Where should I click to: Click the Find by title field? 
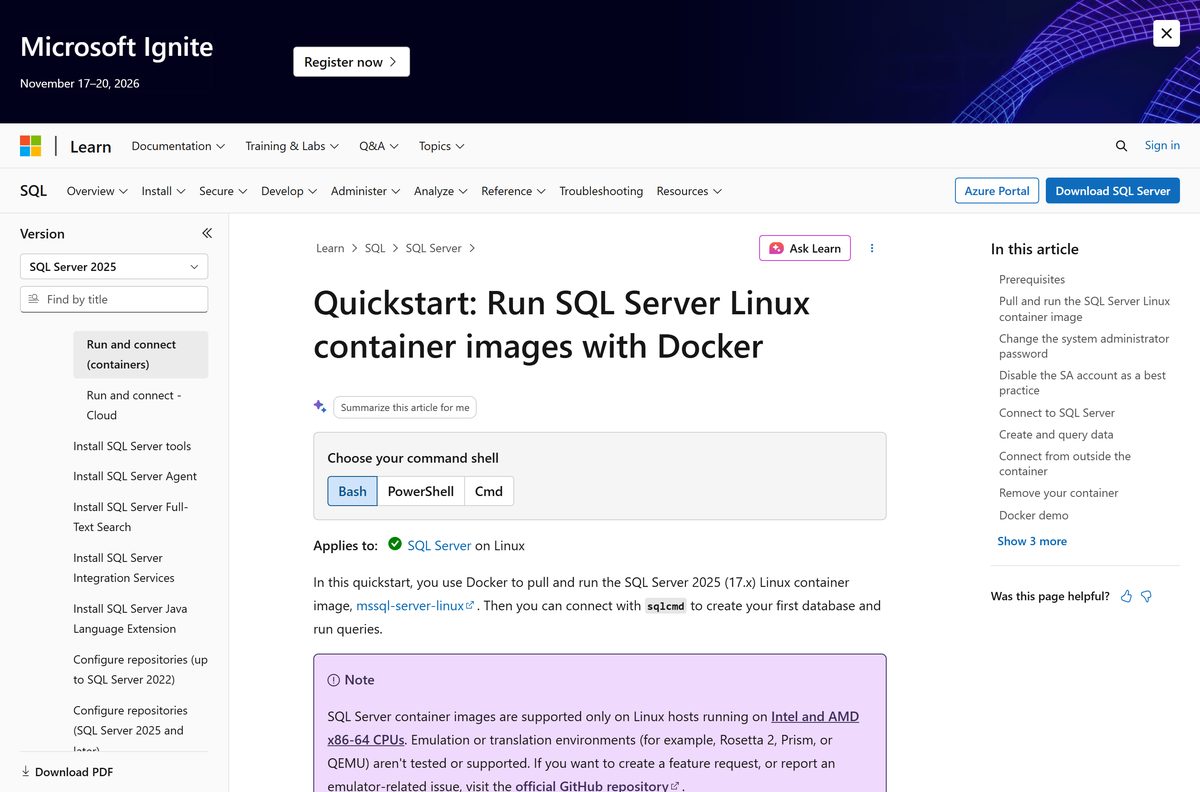pos(114,299)
